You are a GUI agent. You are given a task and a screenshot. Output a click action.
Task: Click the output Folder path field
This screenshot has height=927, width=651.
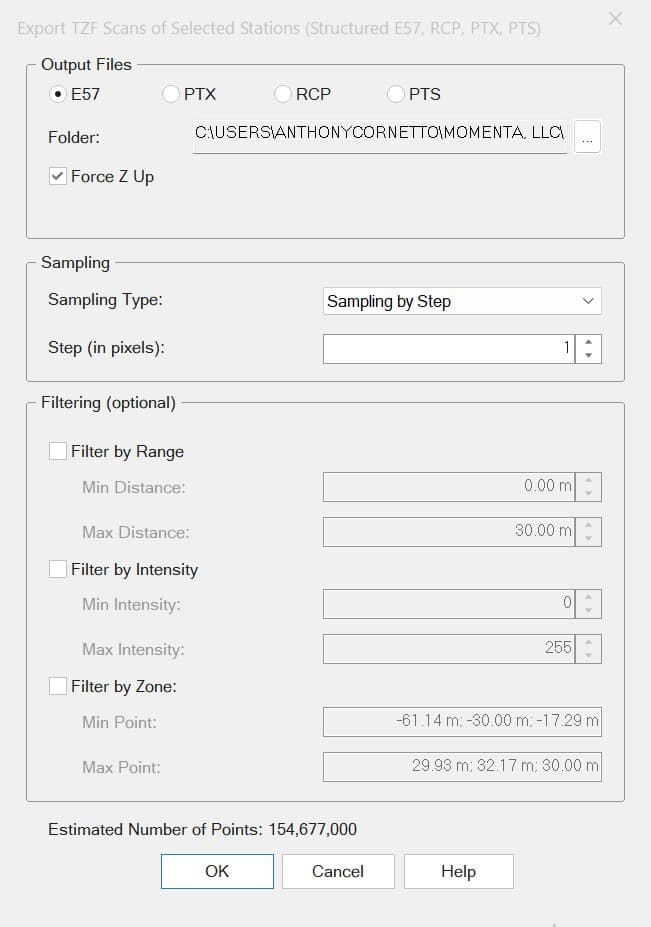380,133
